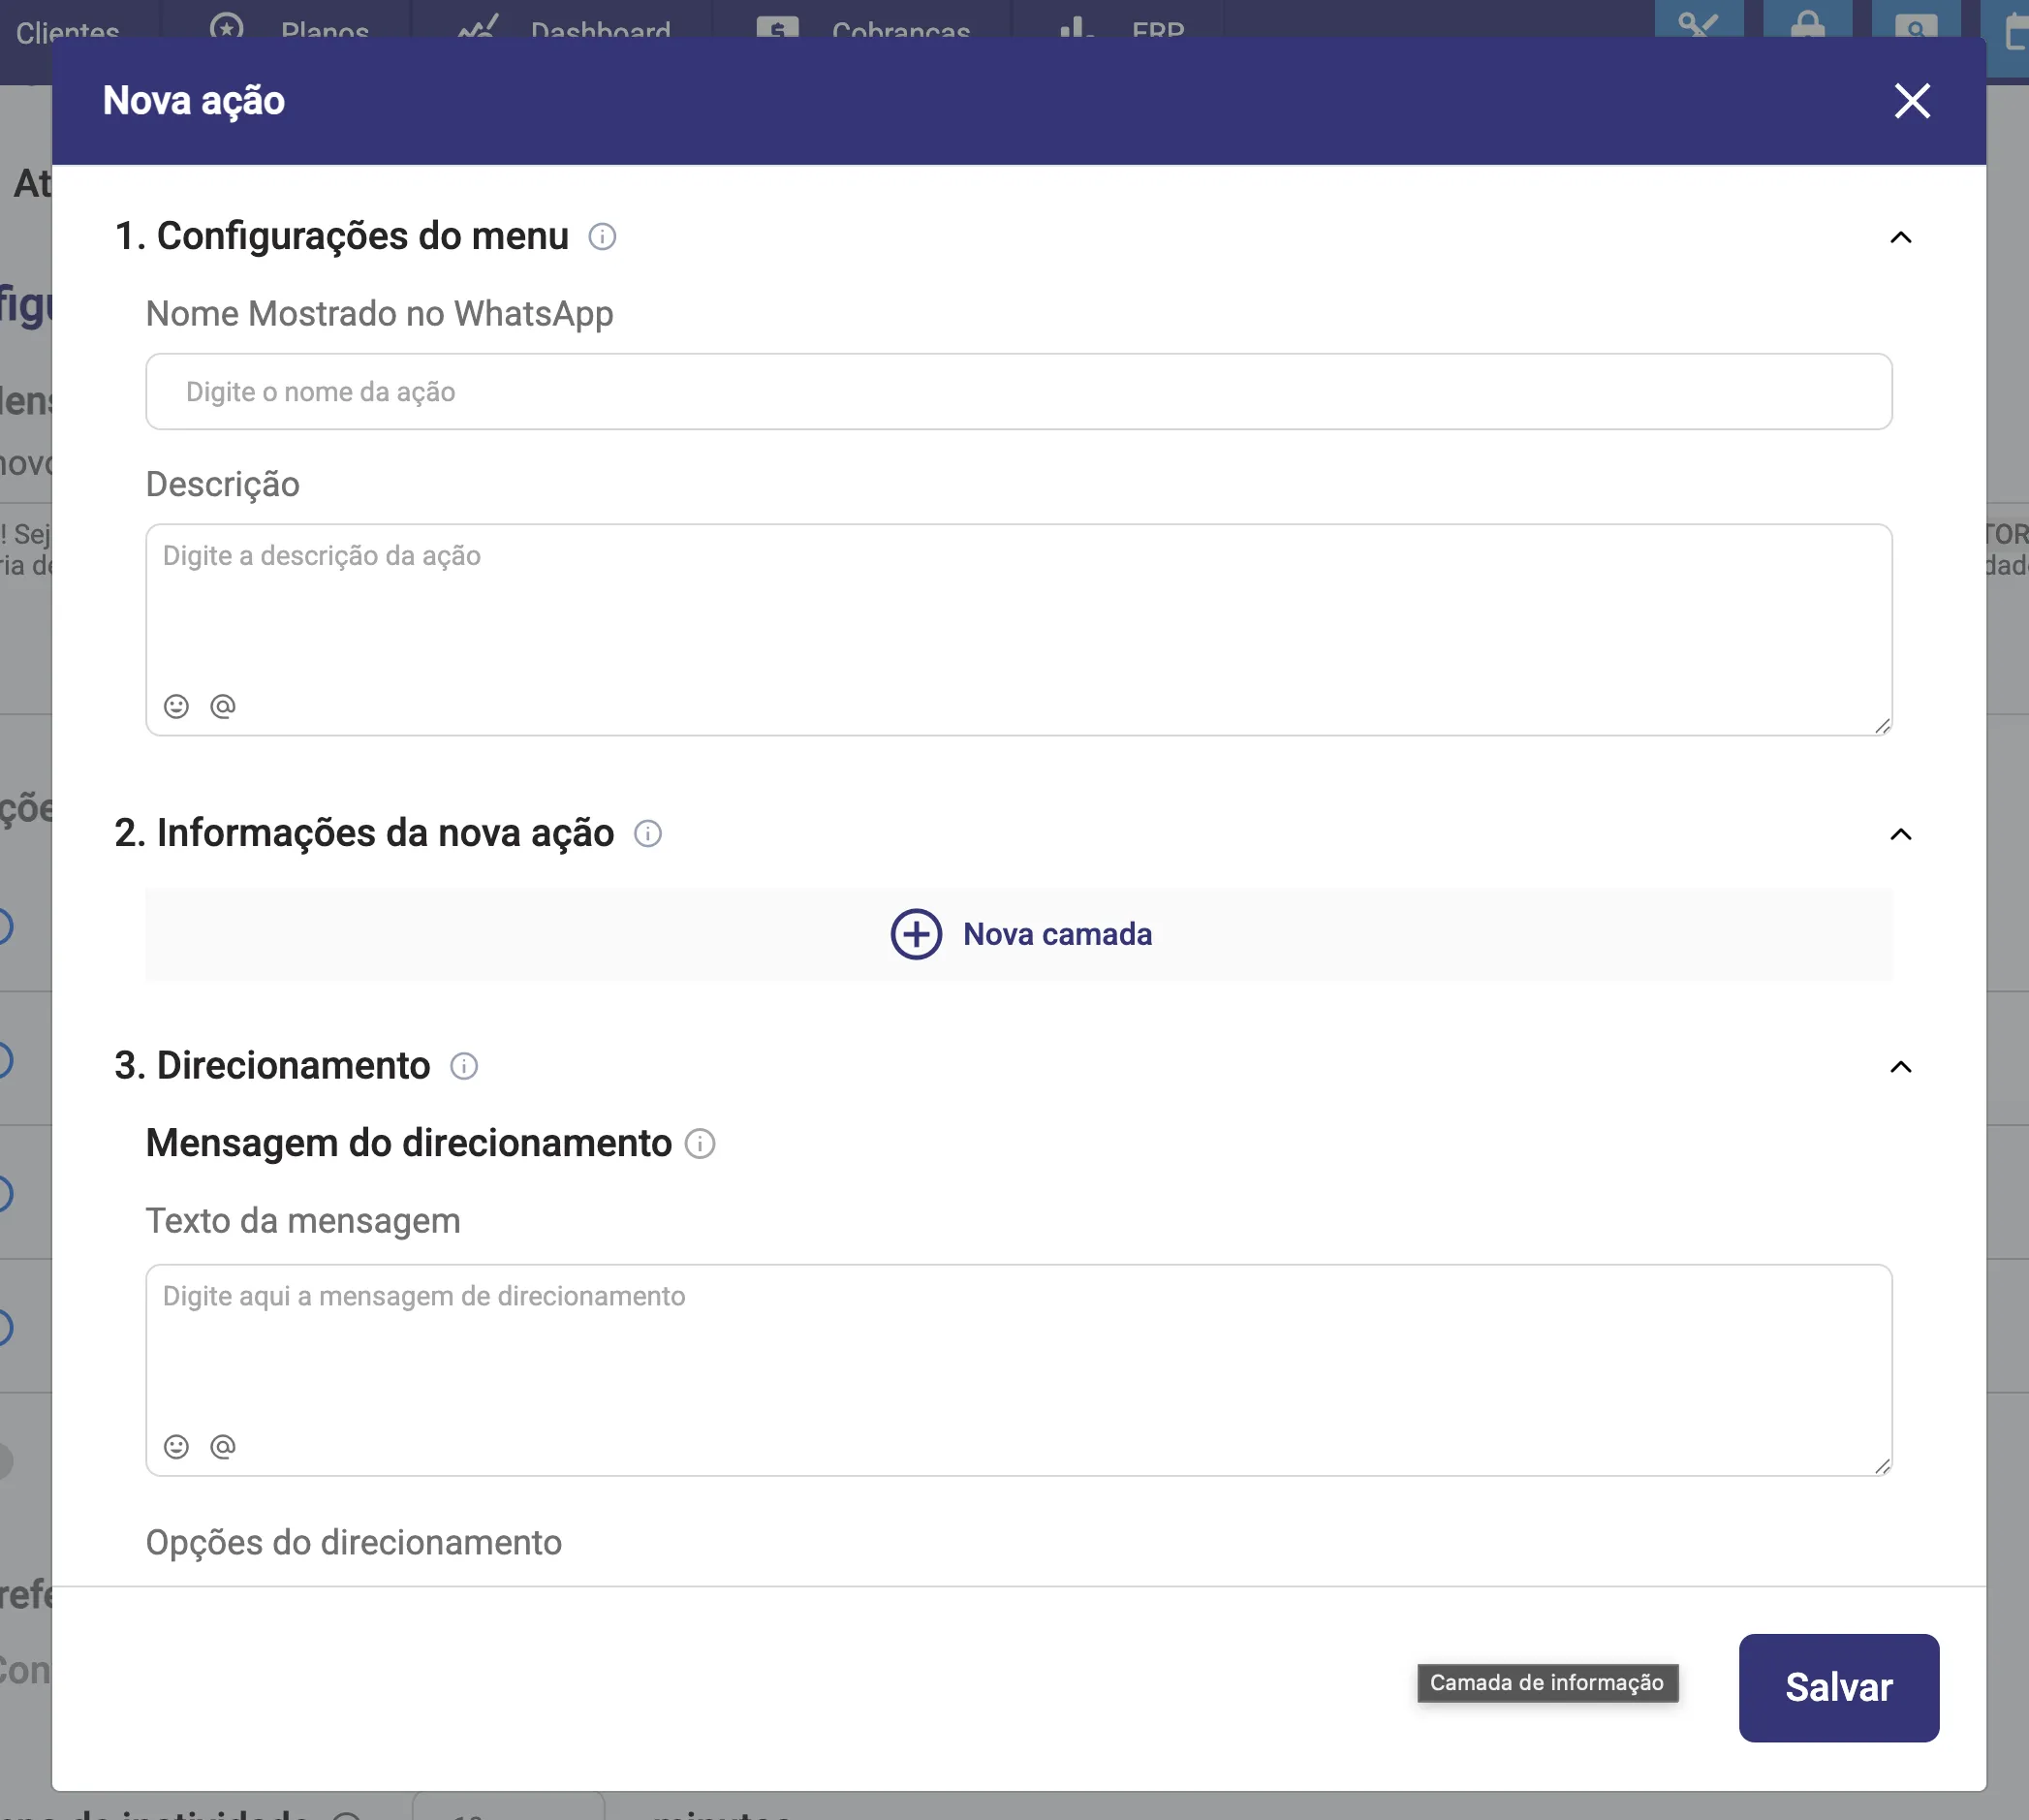Insert mention variable in Descrição box
Image resolution: width=2029 pixels, height=1820 pixels.
click(x=223, y=707)
